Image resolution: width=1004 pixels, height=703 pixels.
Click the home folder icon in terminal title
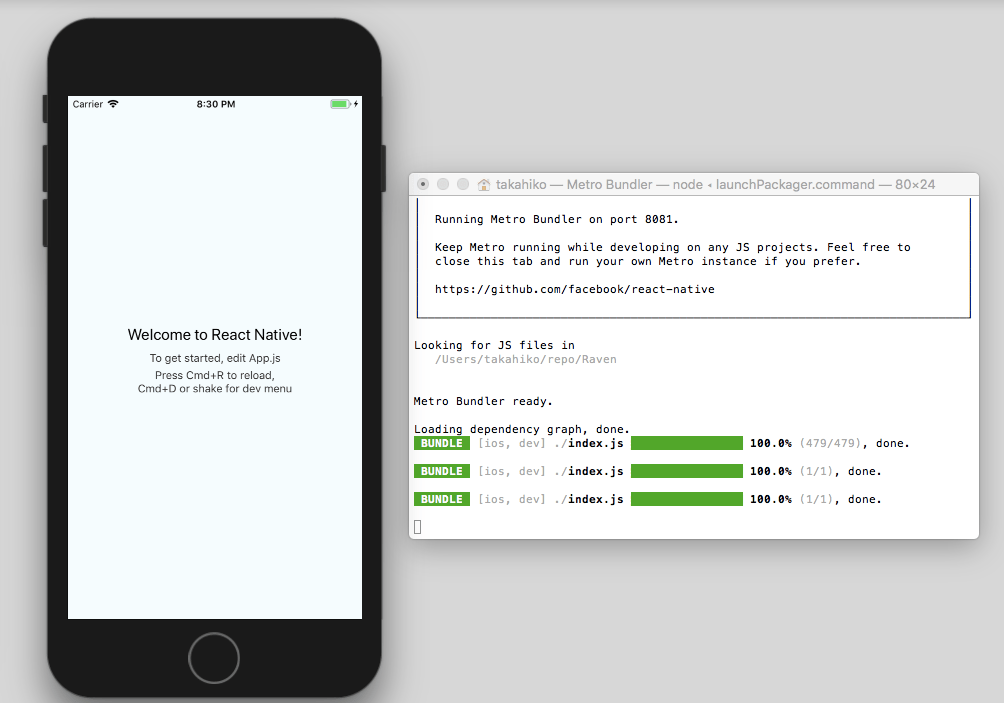coord(484,185)
